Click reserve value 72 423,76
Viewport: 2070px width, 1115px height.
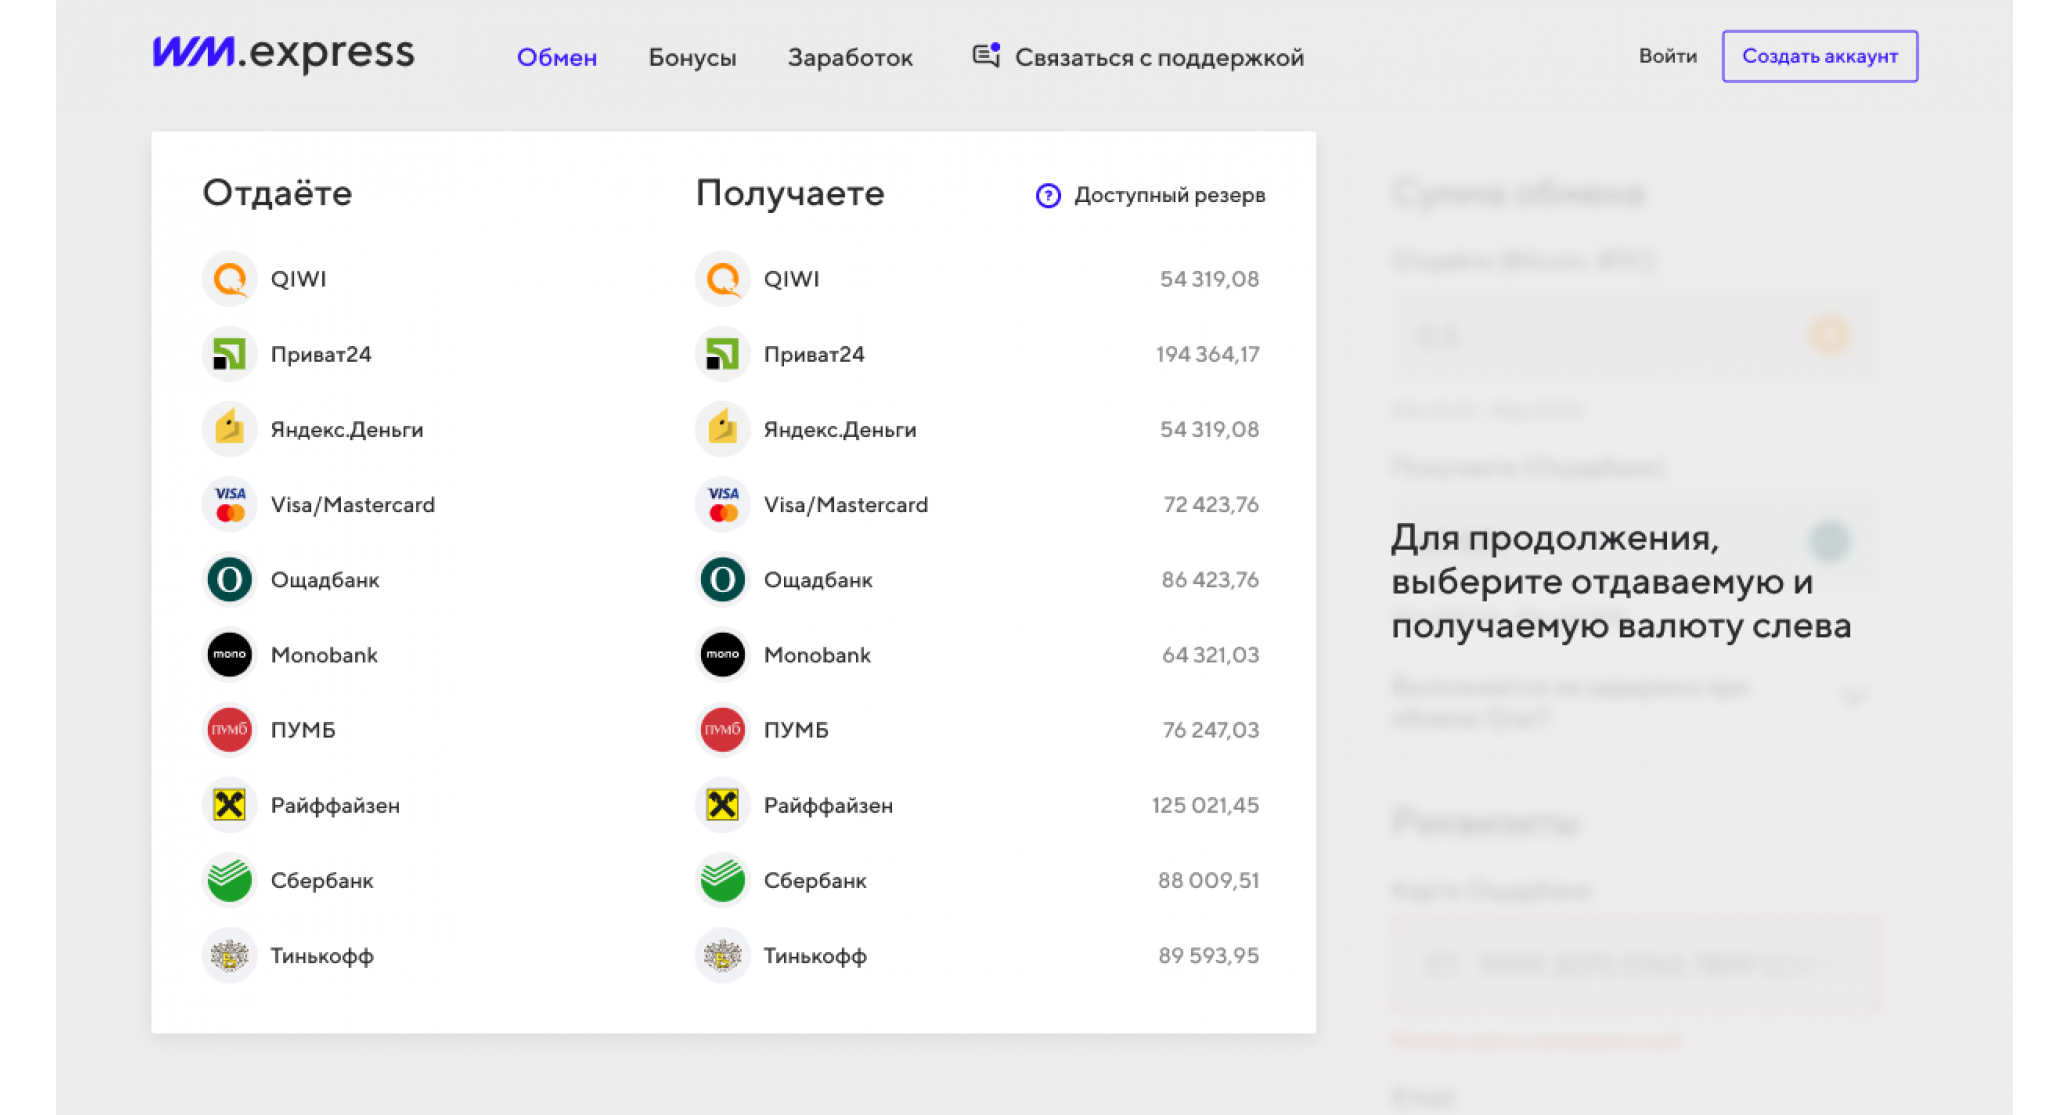[1211, 505]
